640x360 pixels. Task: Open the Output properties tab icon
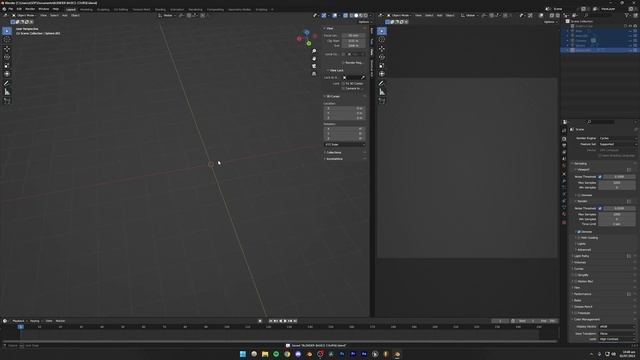(x=564, y=145)
